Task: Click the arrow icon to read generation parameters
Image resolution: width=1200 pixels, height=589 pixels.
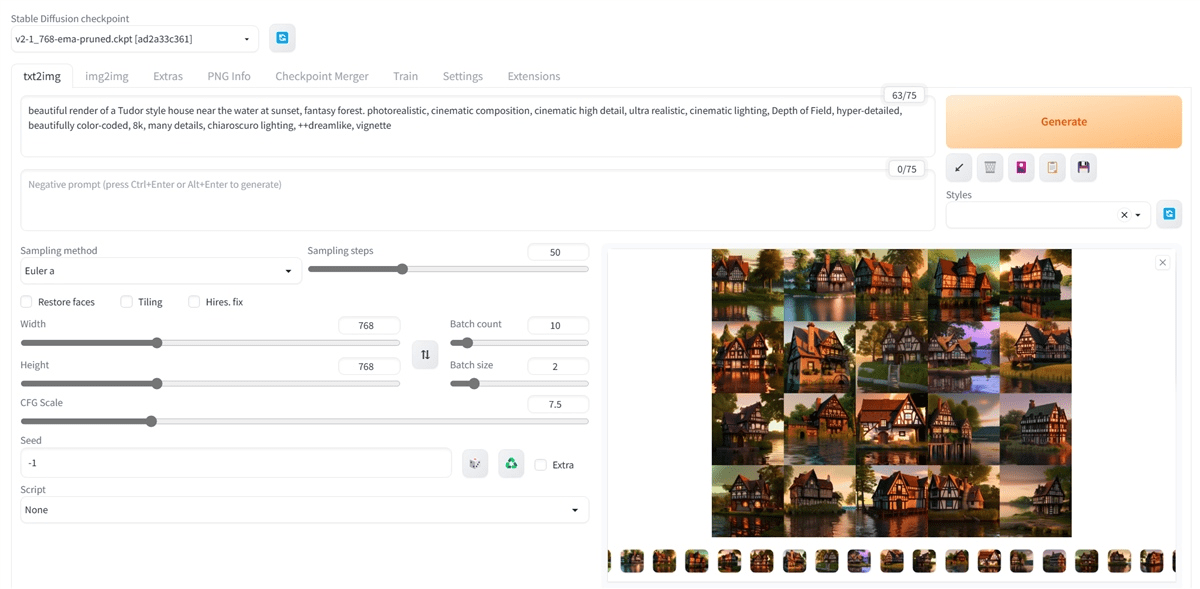Action: click(959, 168)
